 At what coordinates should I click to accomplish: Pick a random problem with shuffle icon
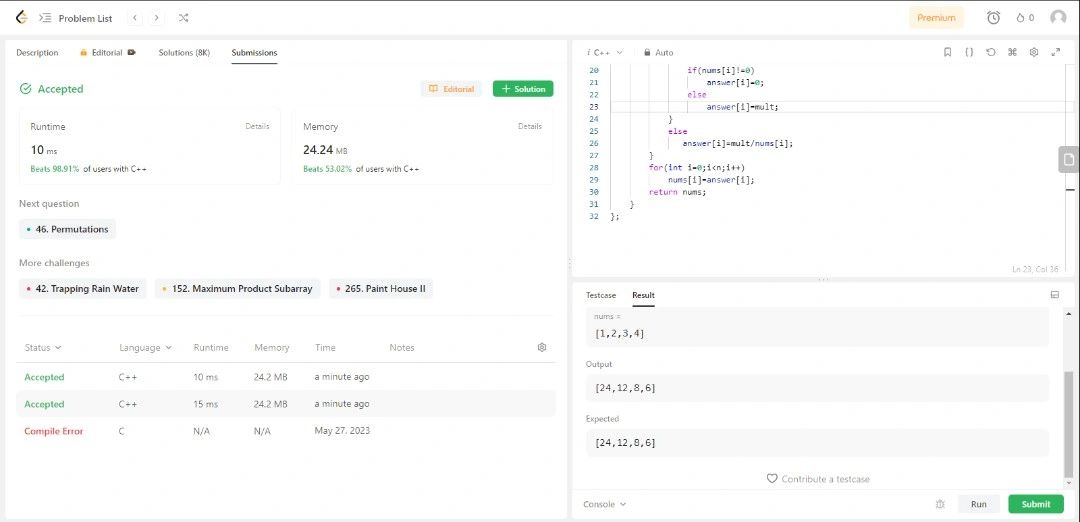pos(183,18)
